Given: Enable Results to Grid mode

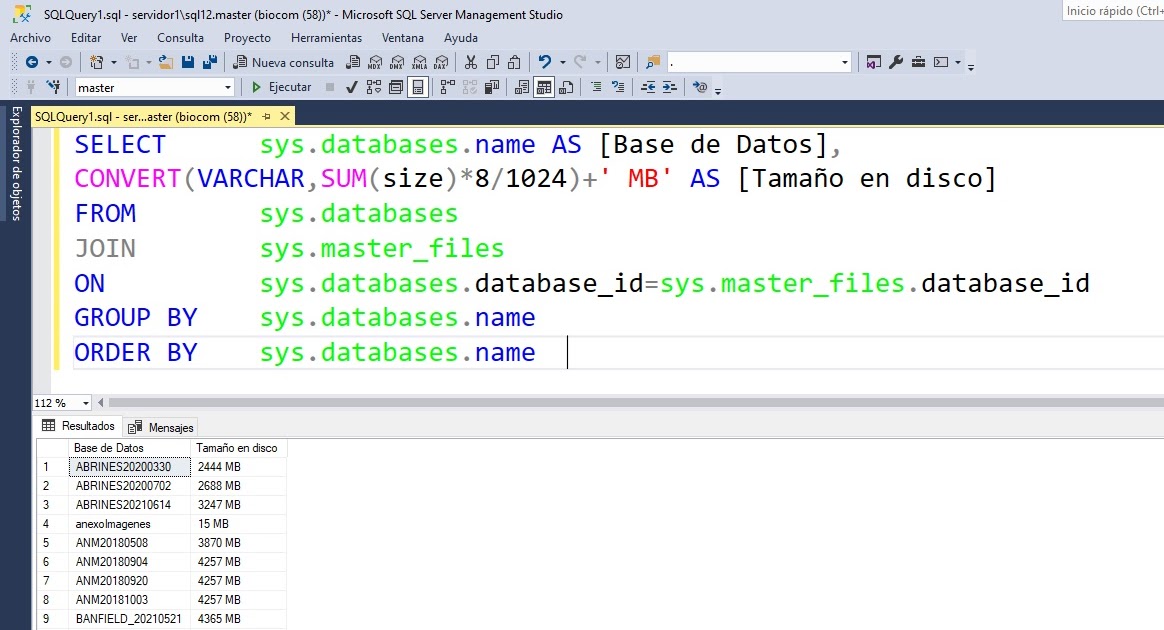Looking at the screenshot, I should tap(543, 87).
